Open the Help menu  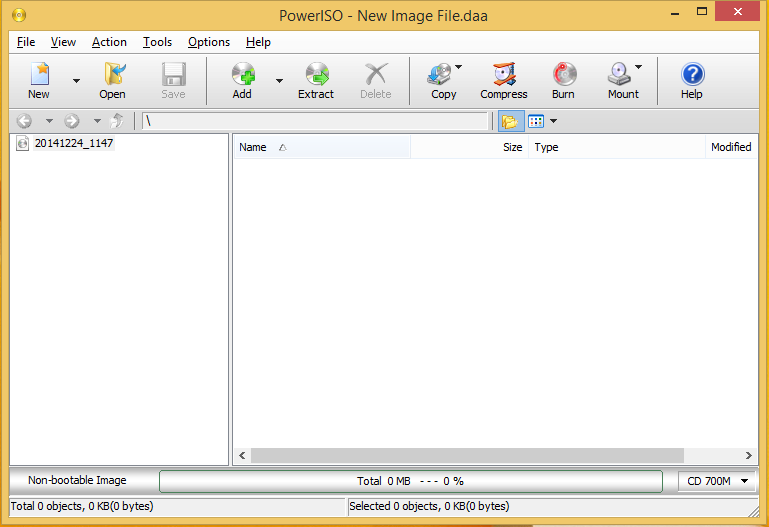258,42
